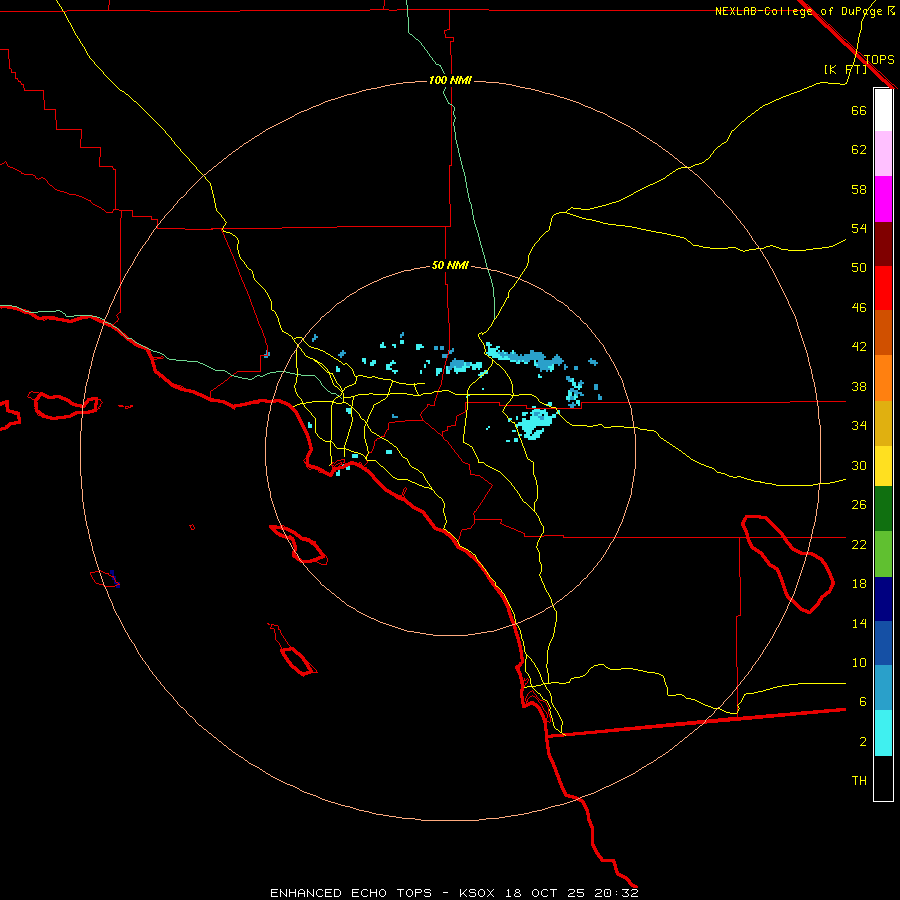The image size is (900, 900).
Task: Click the bright red legend swatch
Action: pos(883,288)
